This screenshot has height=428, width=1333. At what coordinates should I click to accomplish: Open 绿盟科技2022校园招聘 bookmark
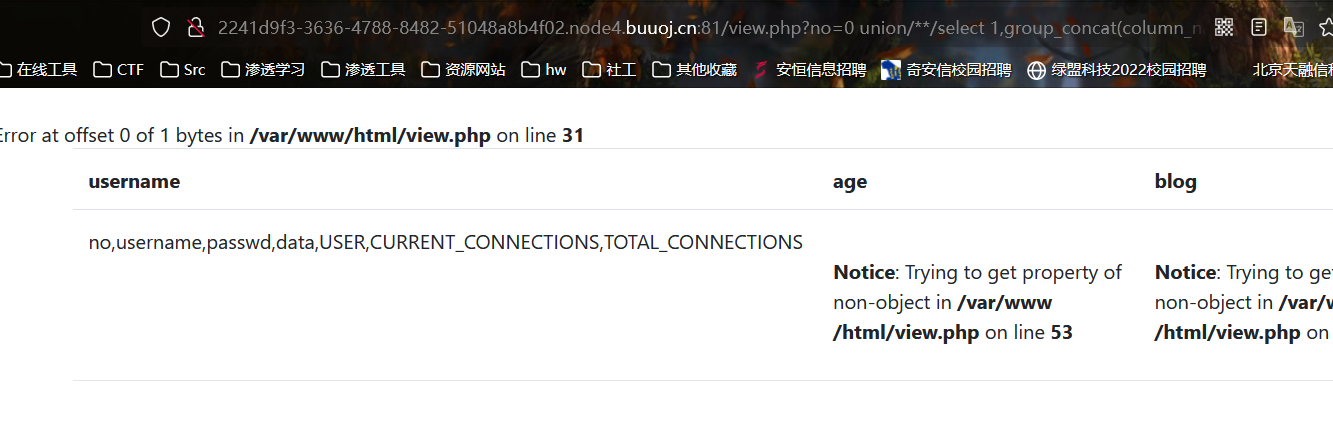point(1116,70)
